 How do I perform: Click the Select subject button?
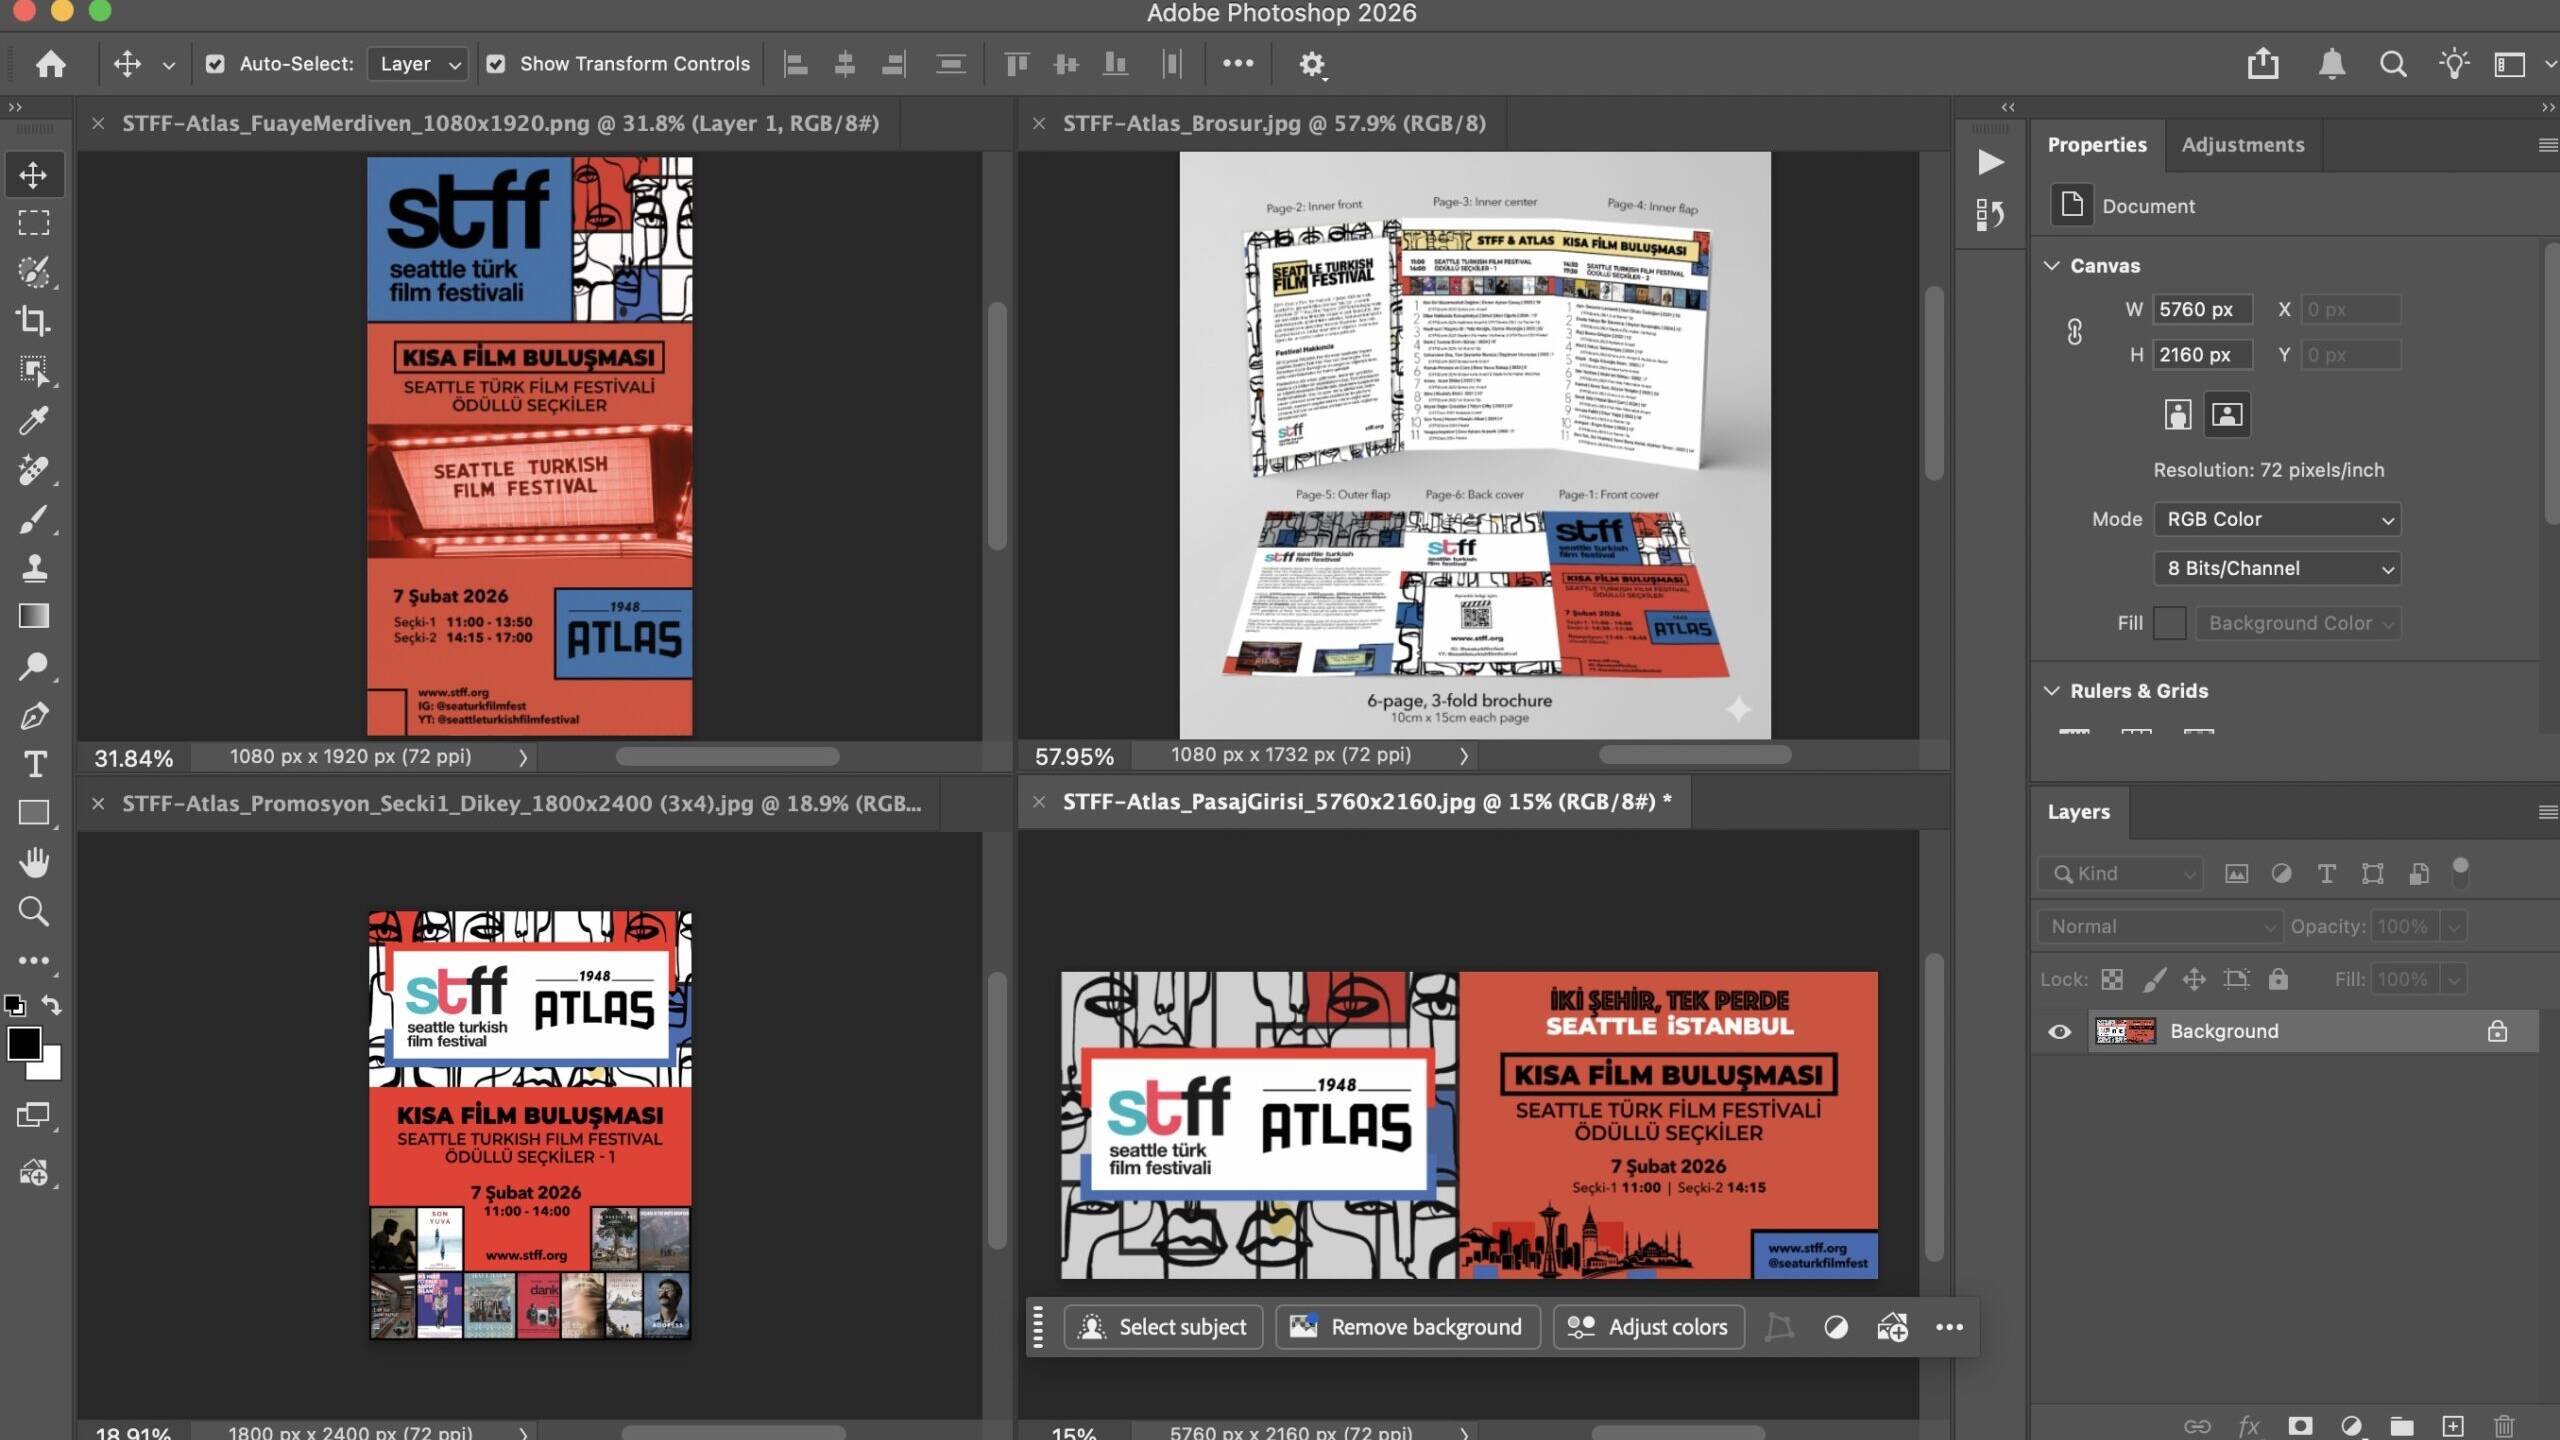pyautogui.click(x=1163, y=1327)
